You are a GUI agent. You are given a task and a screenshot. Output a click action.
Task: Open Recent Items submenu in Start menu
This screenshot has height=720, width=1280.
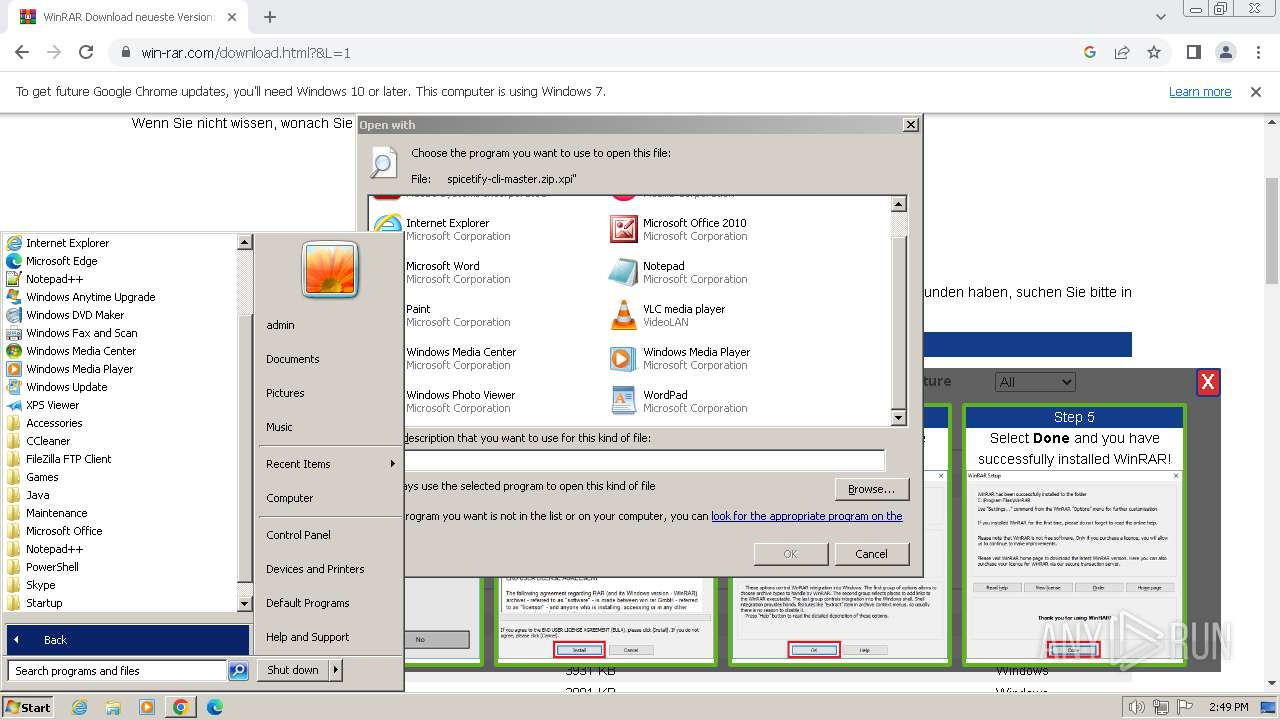point(329,464)
